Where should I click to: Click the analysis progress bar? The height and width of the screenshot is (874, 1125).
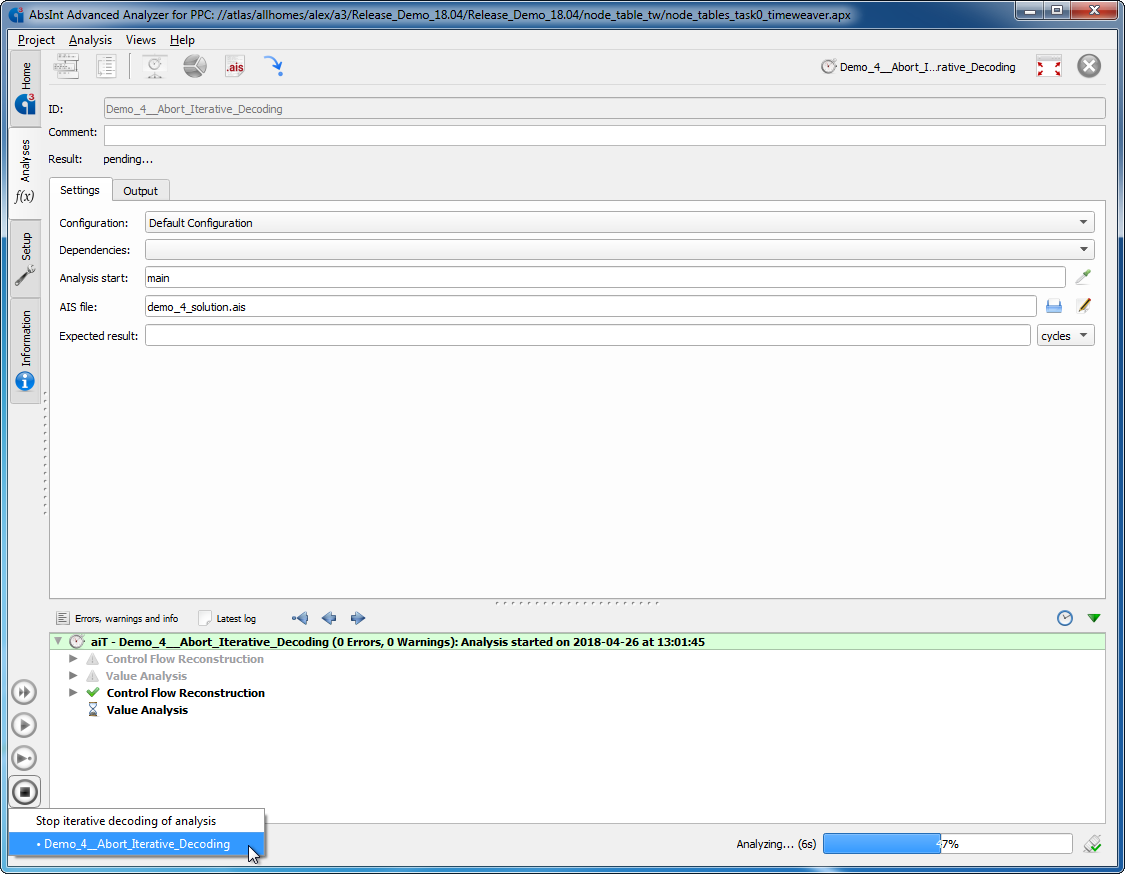pyautogui.click(x=947, y=844)
